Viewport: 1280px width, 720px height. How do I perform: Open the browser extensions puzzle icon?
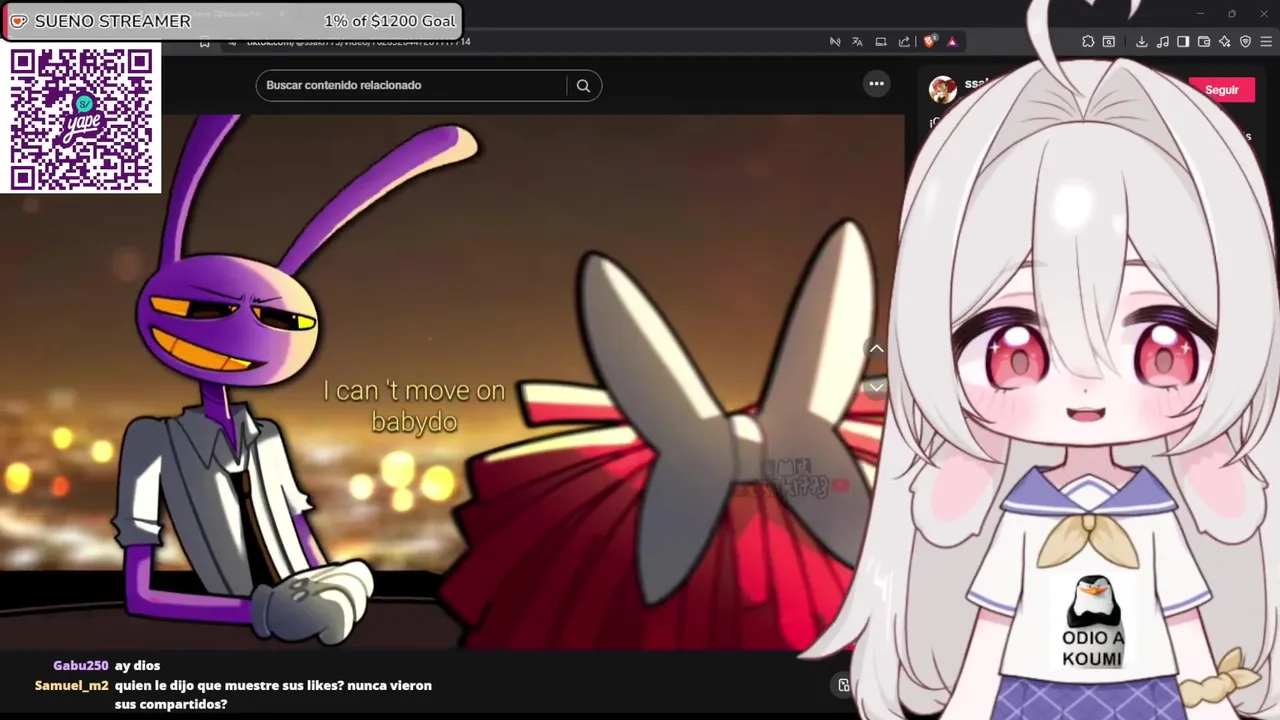1088,42
